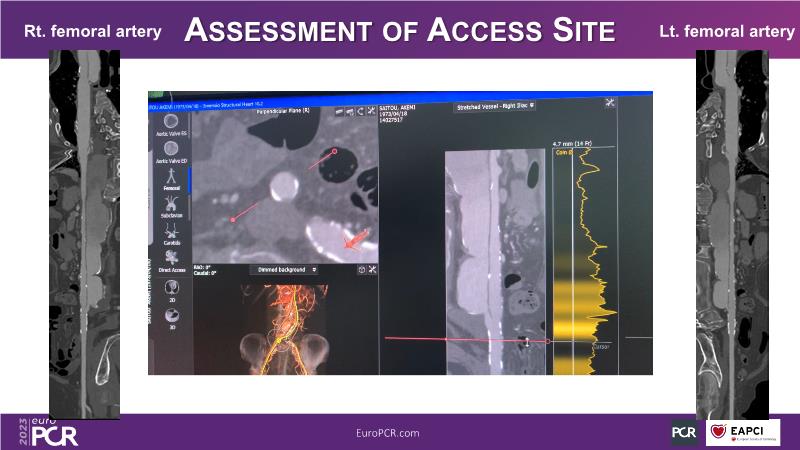
Task: Click the tools icon in the 3D rendering view
Action: pyautogui.click(x=372, y=270)
